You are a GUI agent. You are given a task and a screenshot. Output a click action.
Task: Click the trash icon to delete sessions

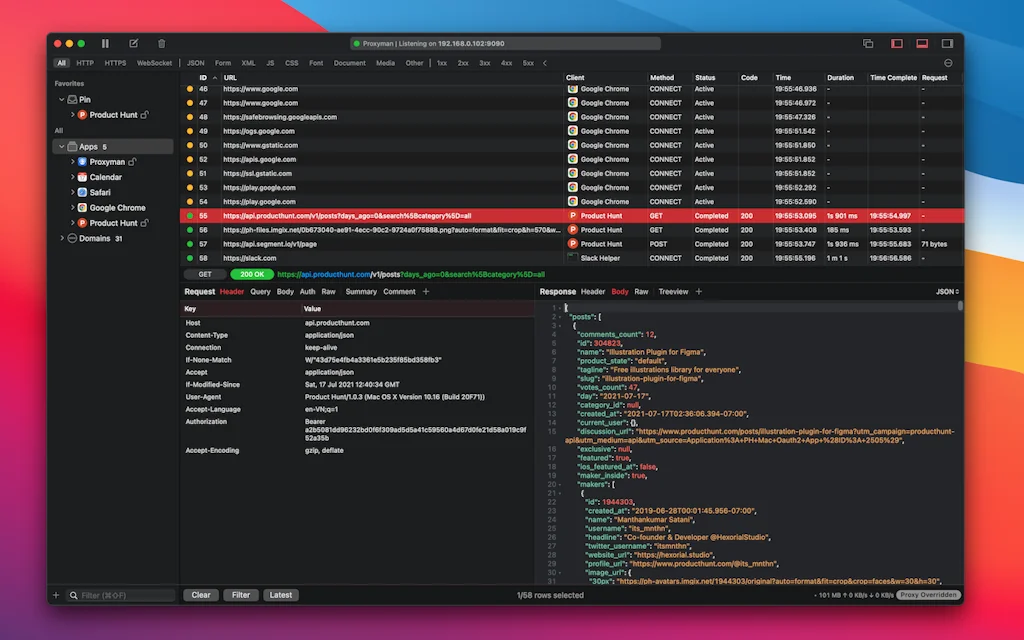pyautogui.click(x=160, y=43)
